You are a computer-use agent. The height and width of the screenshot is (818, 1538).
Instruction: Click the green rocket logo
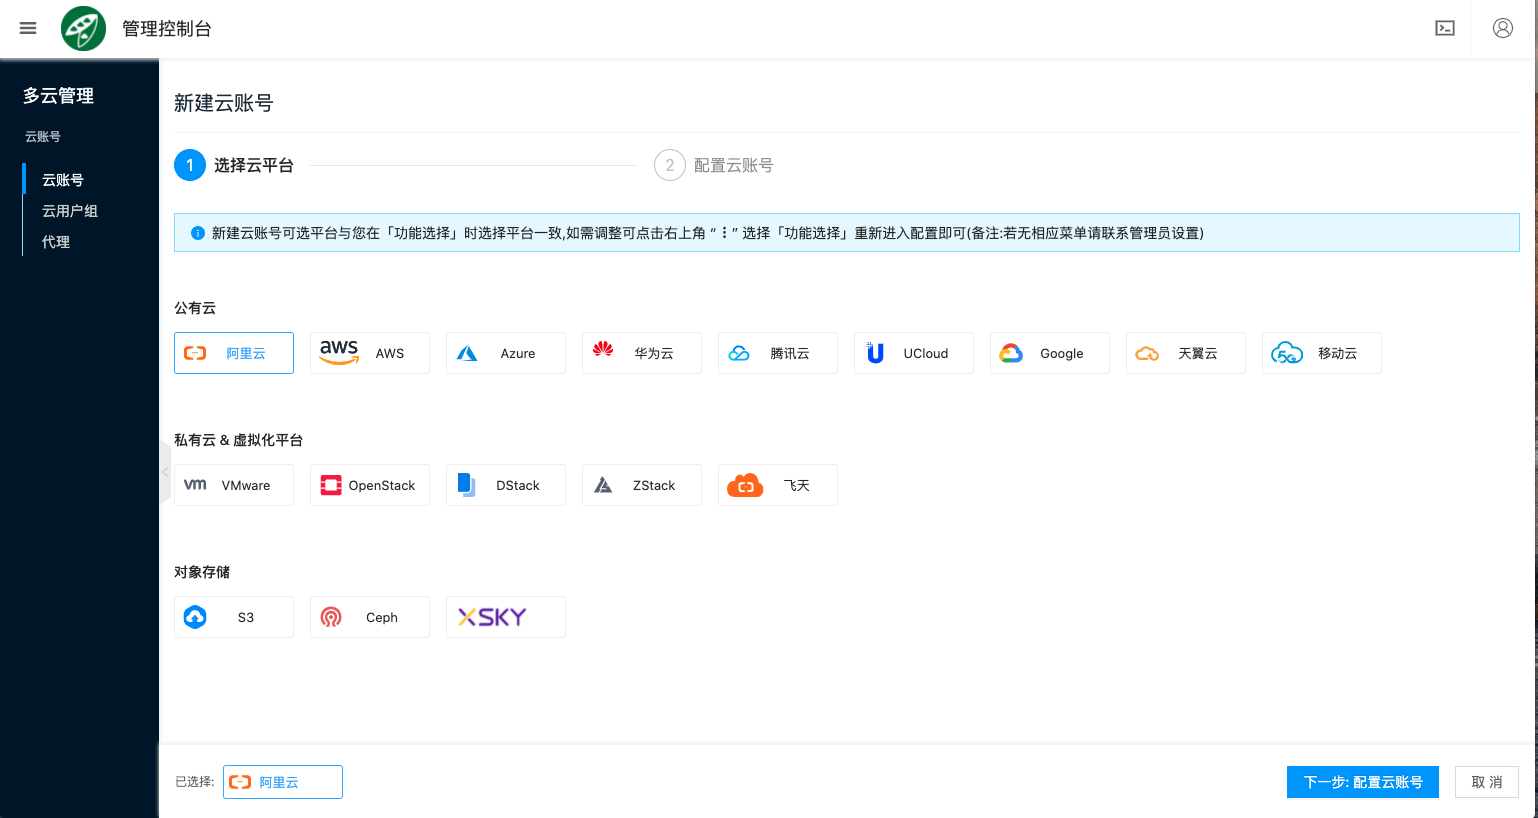84,28
